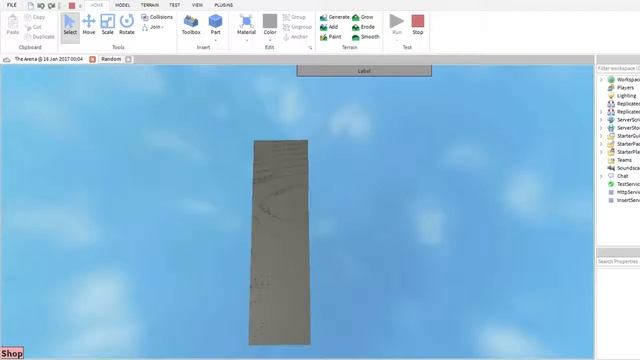Expand the ServerStorage node
The image size is (640, 360).
tap(601, 128)
